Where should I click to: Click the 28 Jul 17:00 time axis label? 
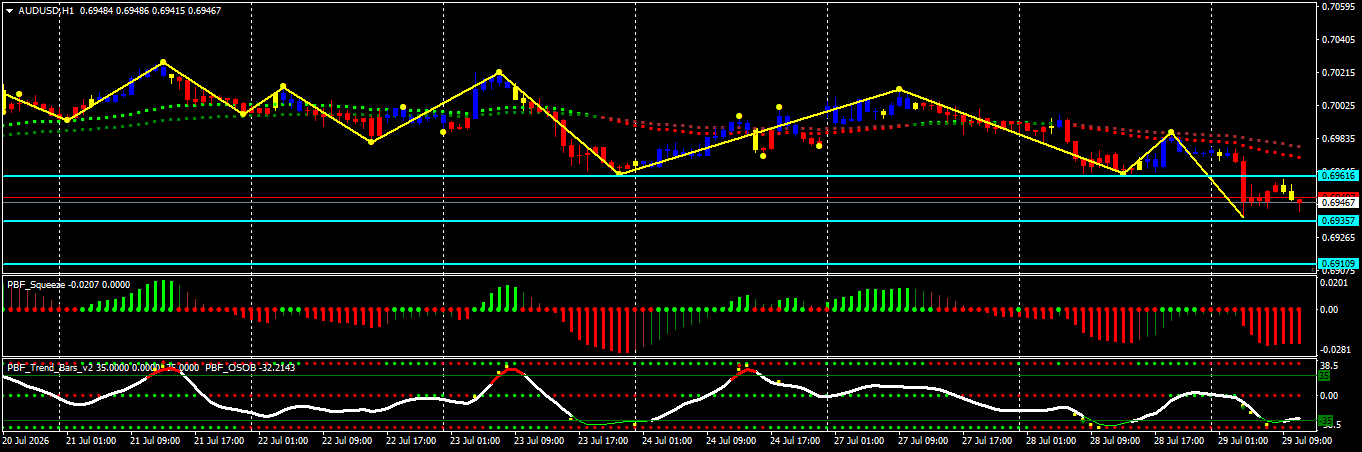[1180, 440]
